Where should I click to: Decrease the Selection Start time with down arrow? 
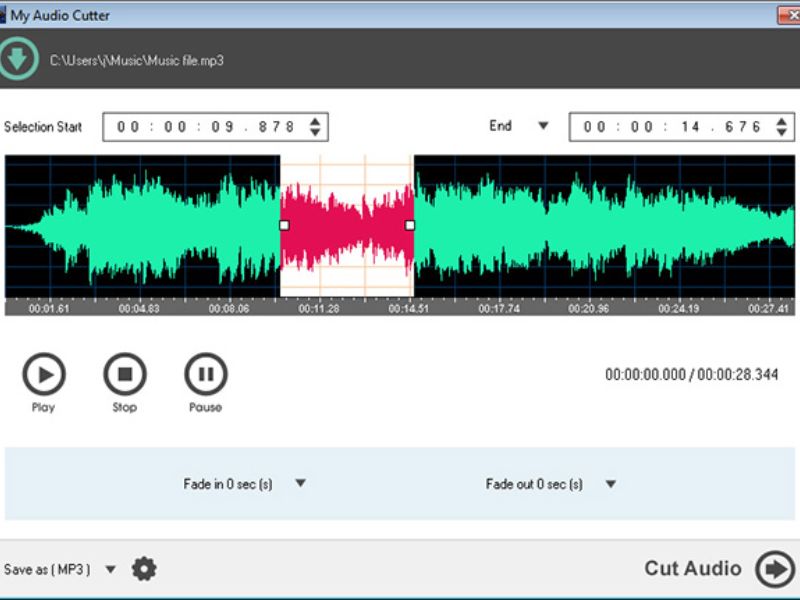coord(316,132)
